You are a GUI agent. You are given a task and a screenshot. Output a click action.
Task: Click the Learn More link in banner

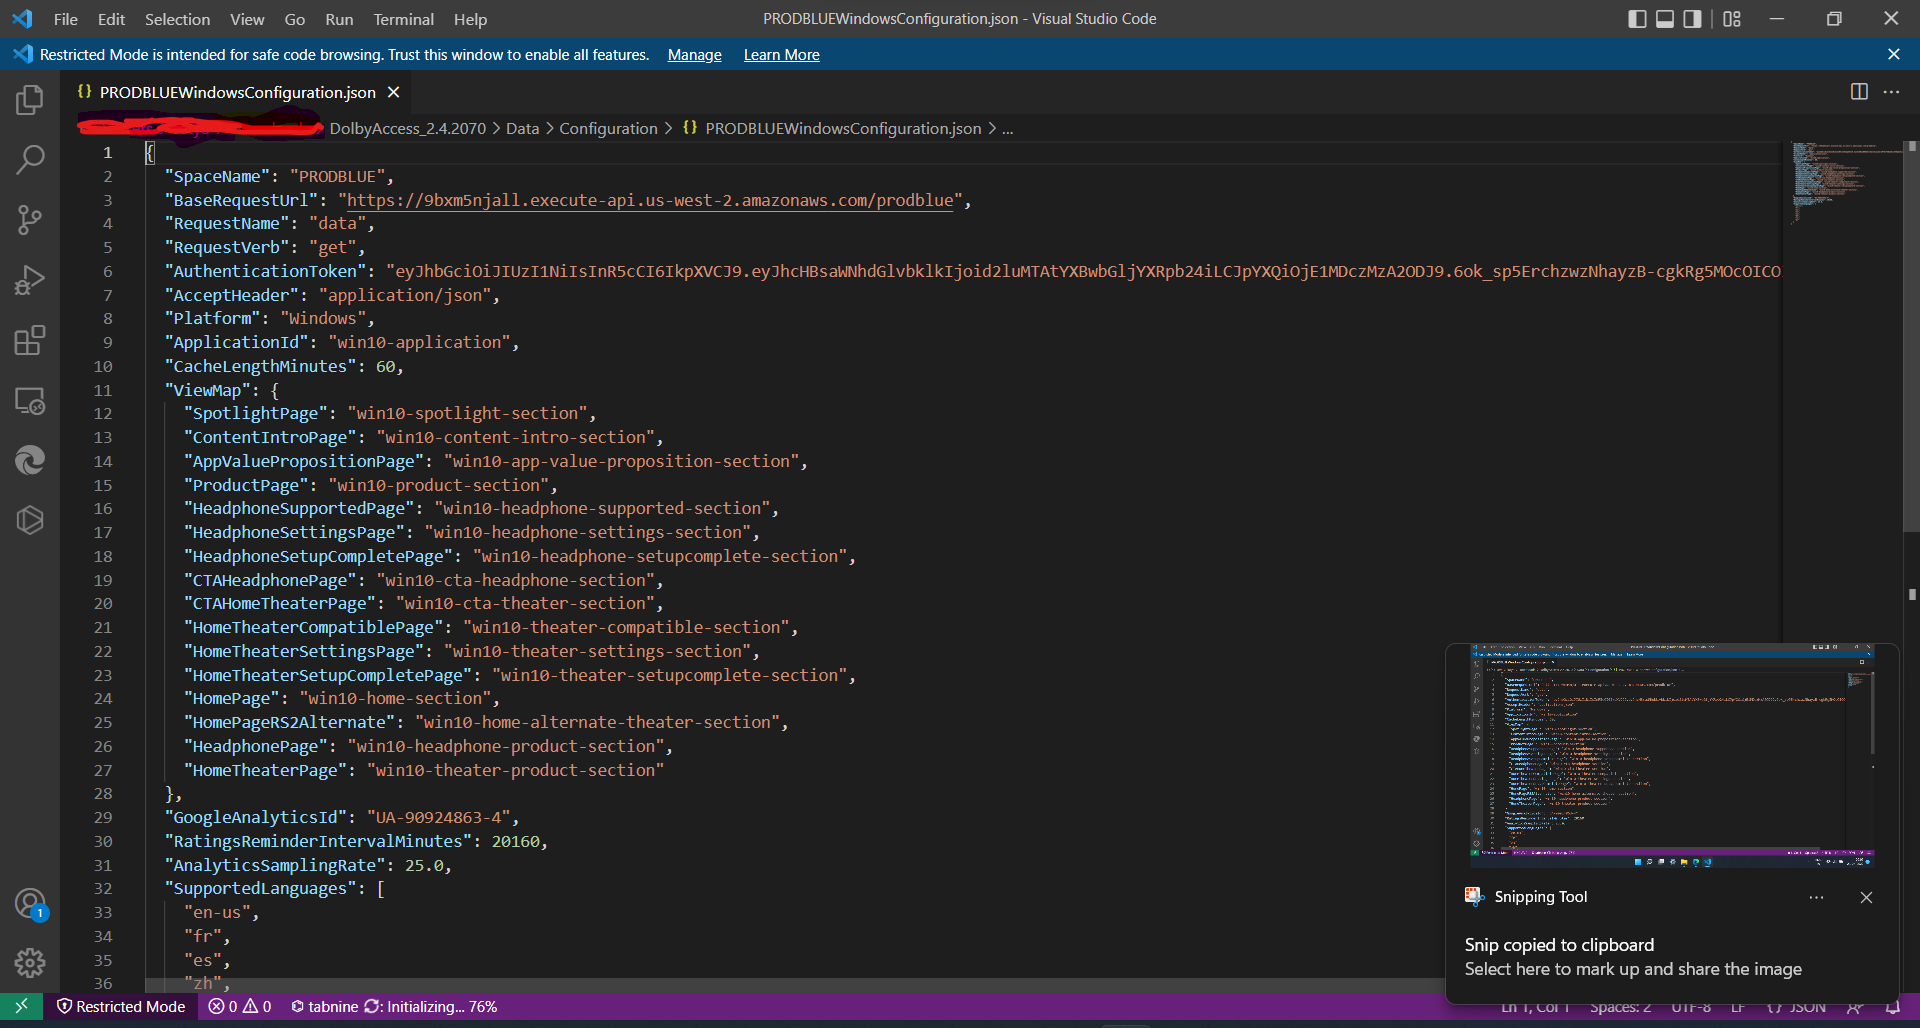(x=782, y=55)
